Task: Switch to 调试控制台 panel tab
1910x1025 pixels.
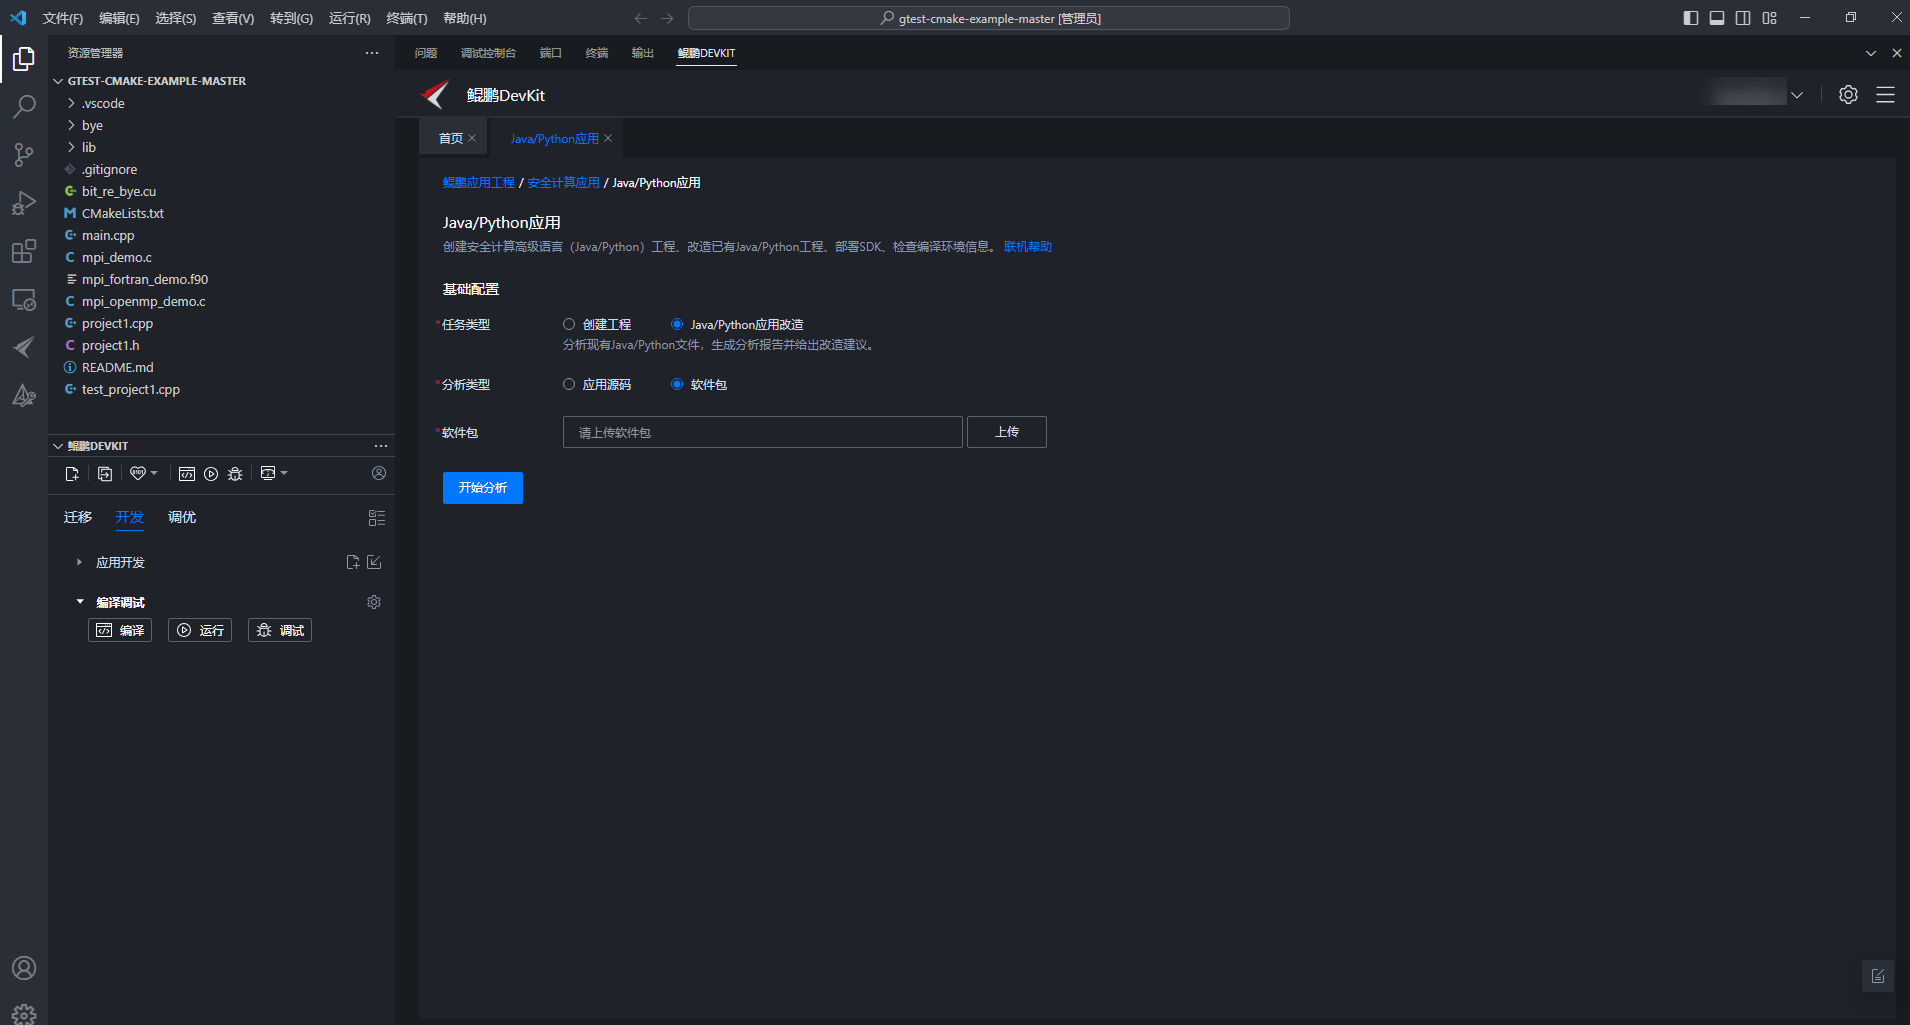Action: 488,53
